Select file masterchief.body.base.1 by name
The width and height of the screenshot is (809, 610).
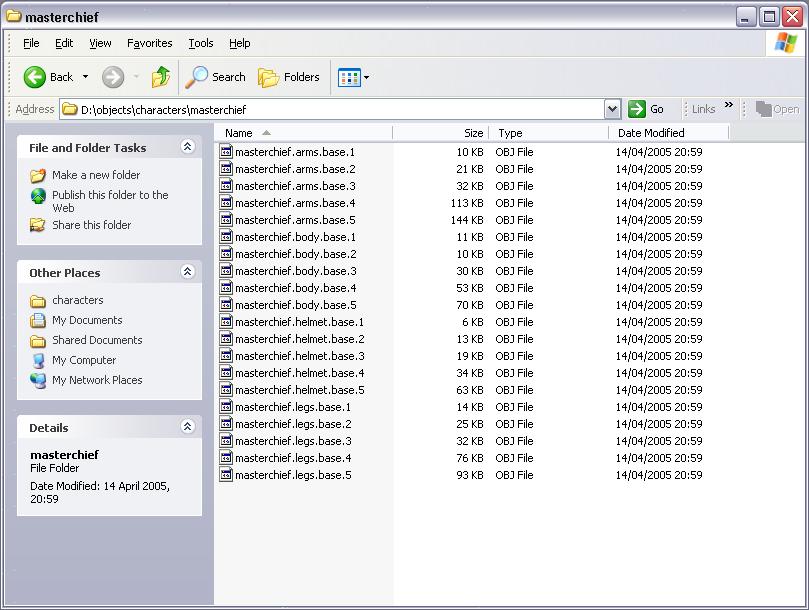tap(295, 237)
